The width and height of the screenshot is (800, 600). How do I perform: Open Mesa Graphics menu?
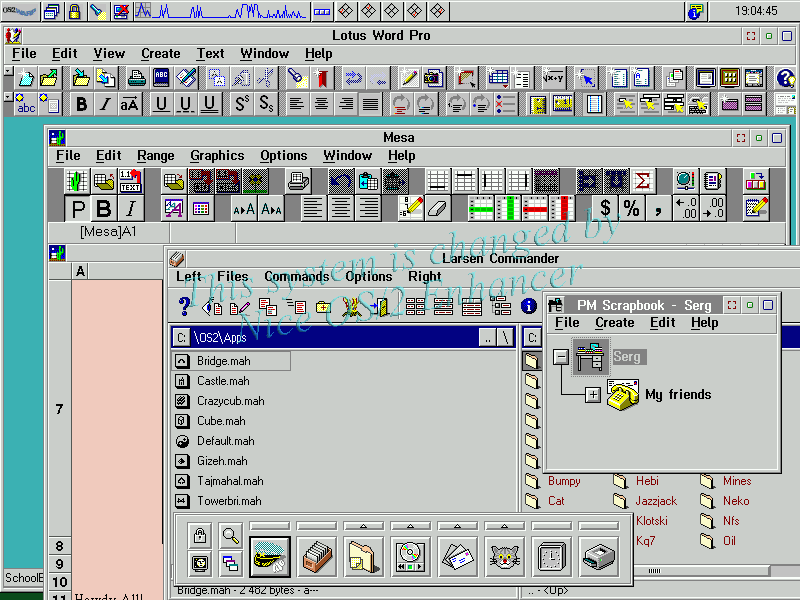217,156
